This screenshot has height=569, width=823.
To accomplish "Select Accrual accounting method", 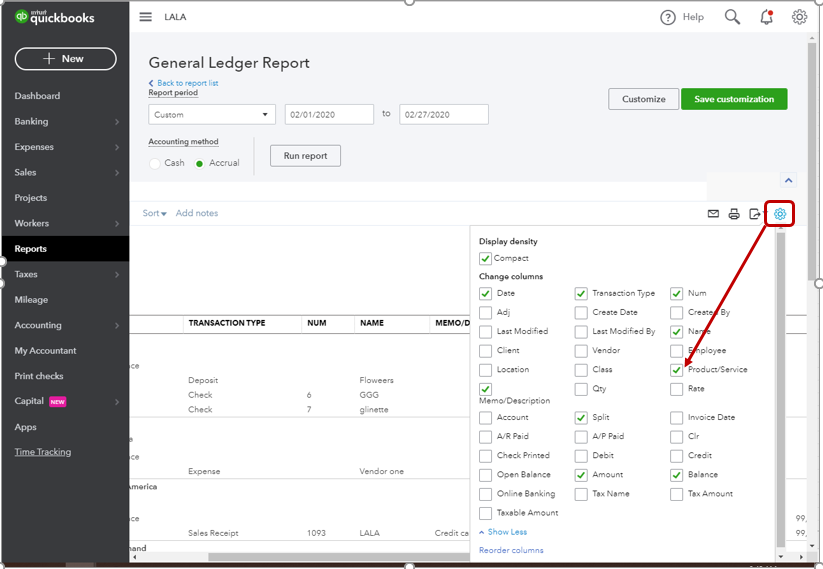I will click(x=199, y=163).
